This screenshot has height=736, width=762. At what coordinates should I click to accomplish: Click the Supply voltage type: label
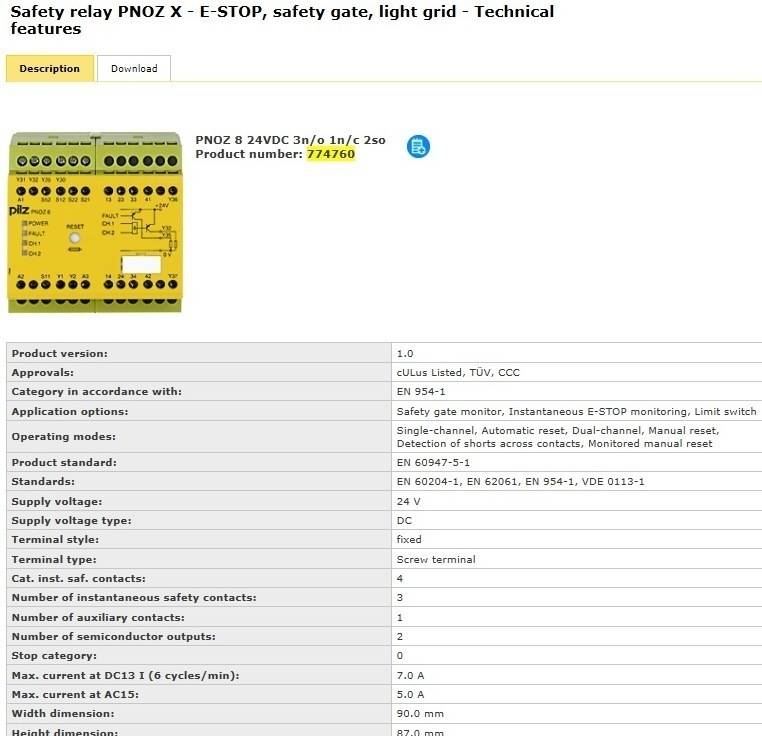71,520
